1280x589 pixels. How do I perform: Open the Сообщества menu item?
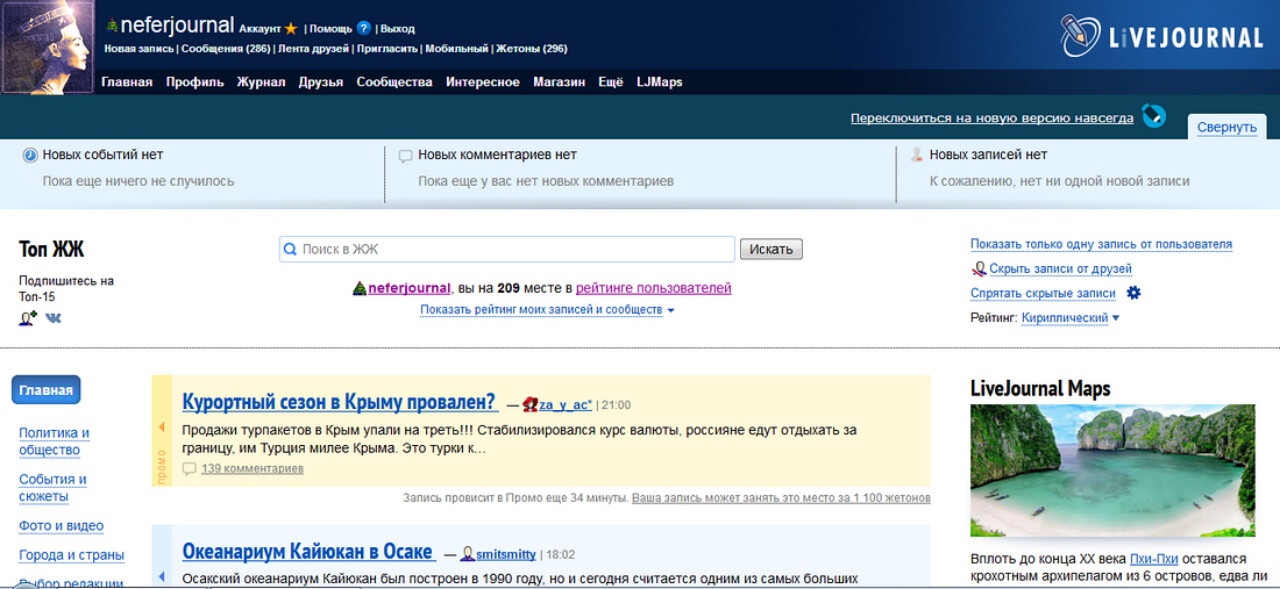tap(394, 82)
